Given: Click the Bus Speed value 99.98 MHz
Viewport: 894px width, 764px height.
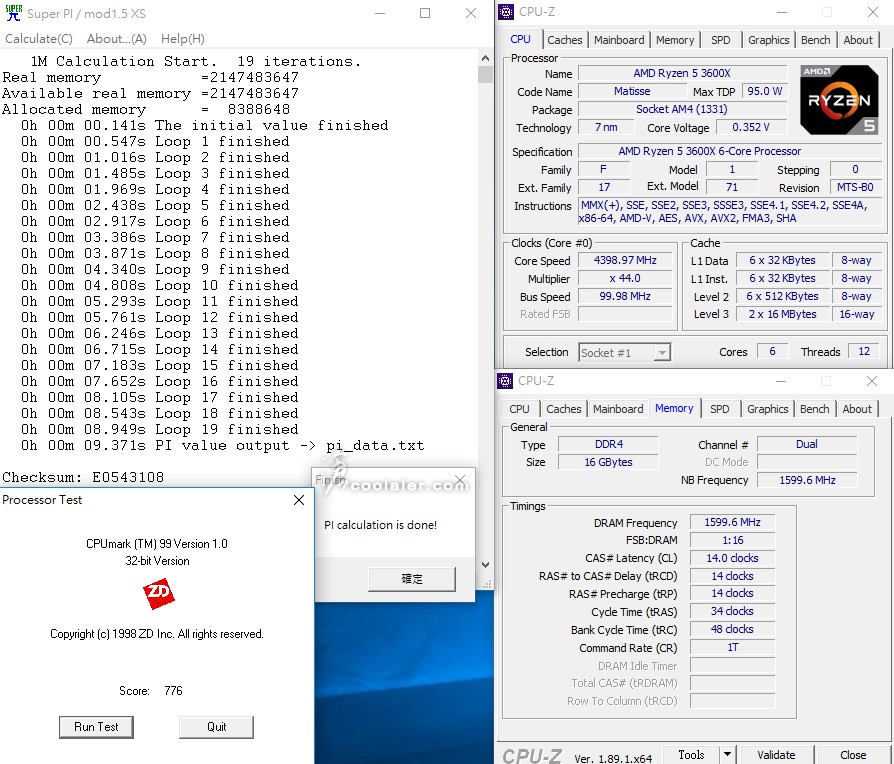Looking at the screenshot, I should 625,296.
